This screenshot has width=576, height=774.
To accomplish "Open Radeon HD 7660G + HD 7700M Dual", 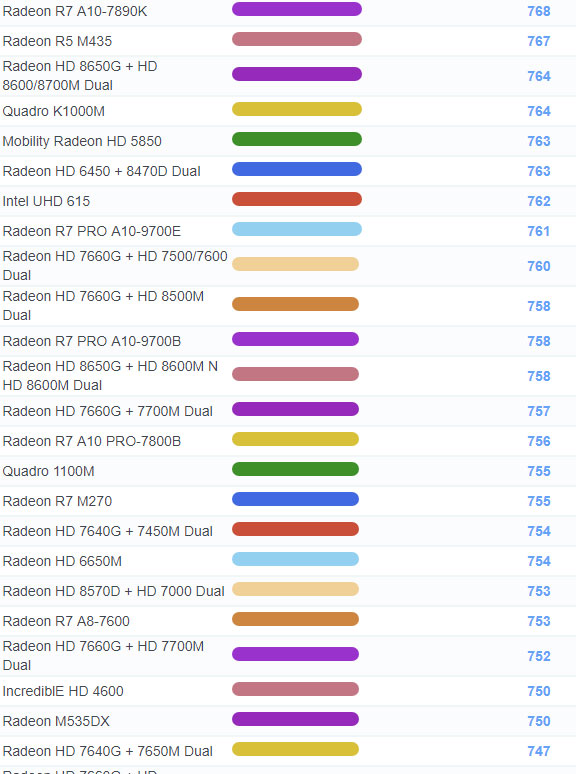I will 103,656.
